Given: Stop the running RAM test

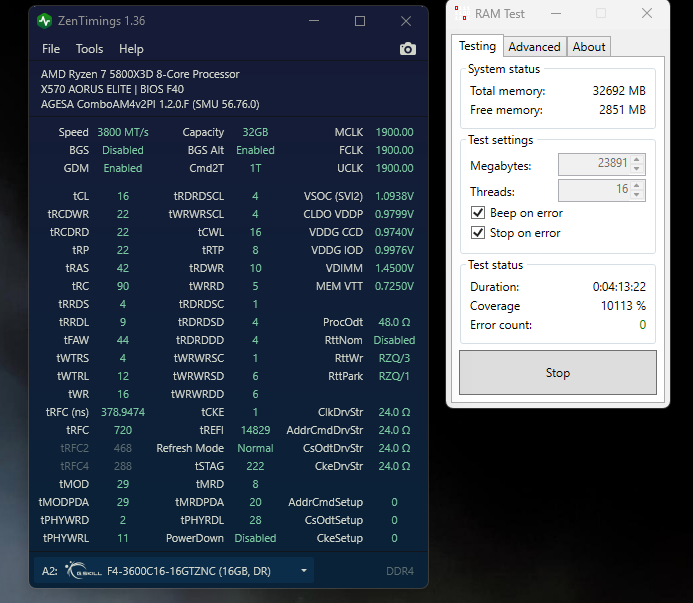Looking at the screenshot, I should (x=558, y=373).
